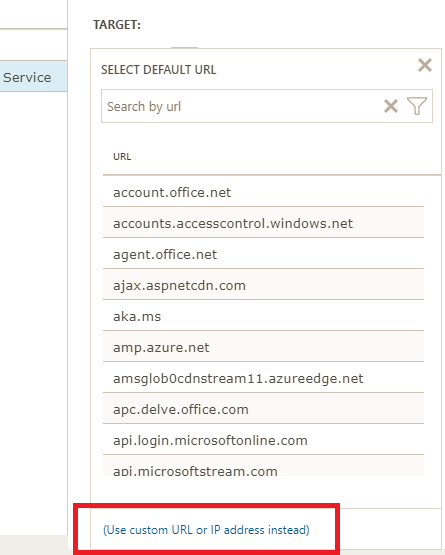Screen dimensions: 445x555
Task: Choose api.microsoftstream.com row
Action: 263,467
